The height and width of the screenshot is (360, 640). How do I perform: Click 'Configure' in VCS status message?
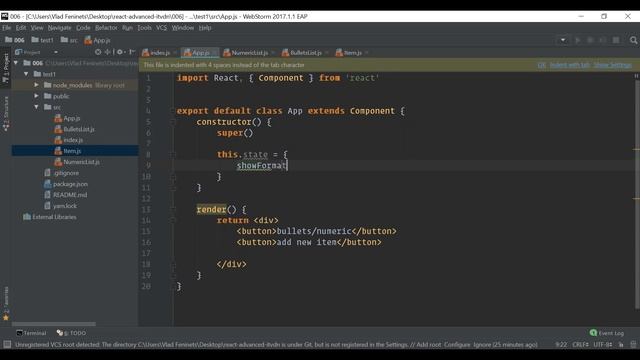point(458,344)
